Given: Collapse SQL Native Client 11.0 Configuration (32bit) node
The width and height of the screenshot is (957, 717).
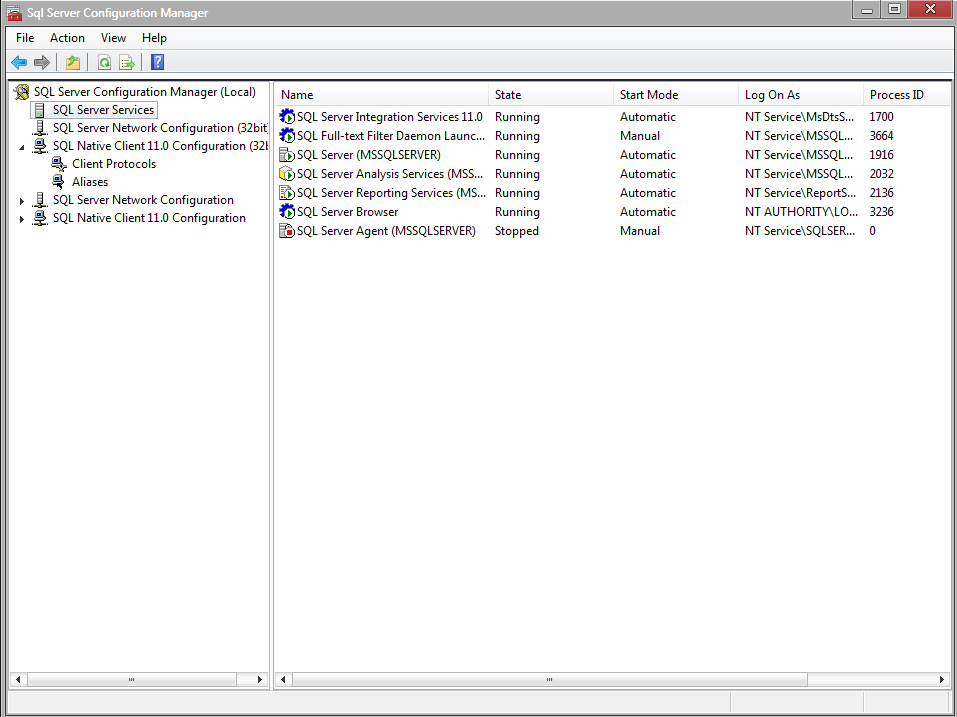Looking at the screenshot, I should tap(22, 147).
